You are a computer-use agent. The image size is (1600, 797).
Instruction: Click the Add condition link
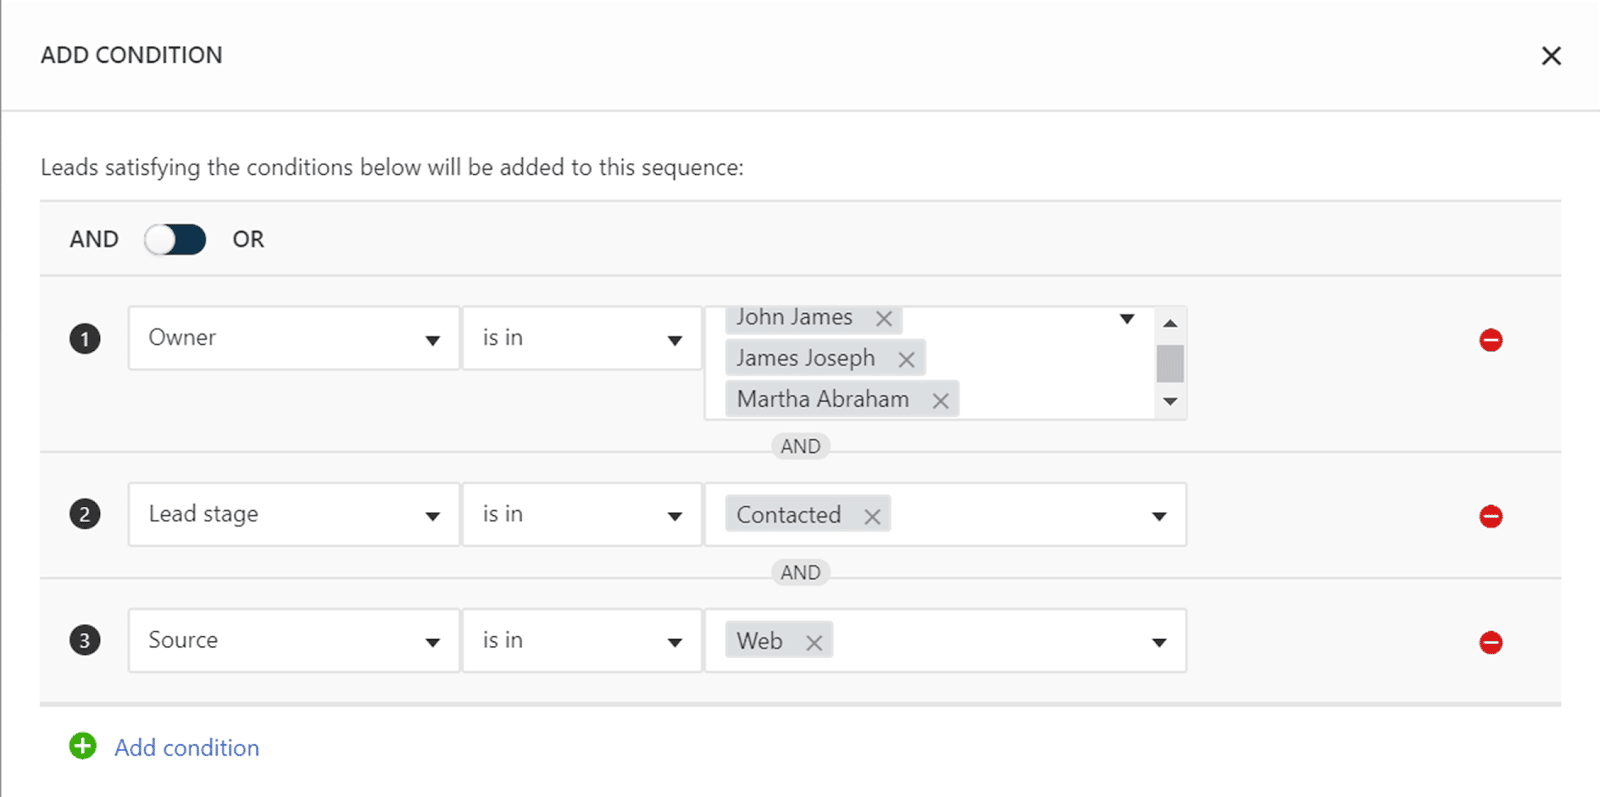point(187,748)
